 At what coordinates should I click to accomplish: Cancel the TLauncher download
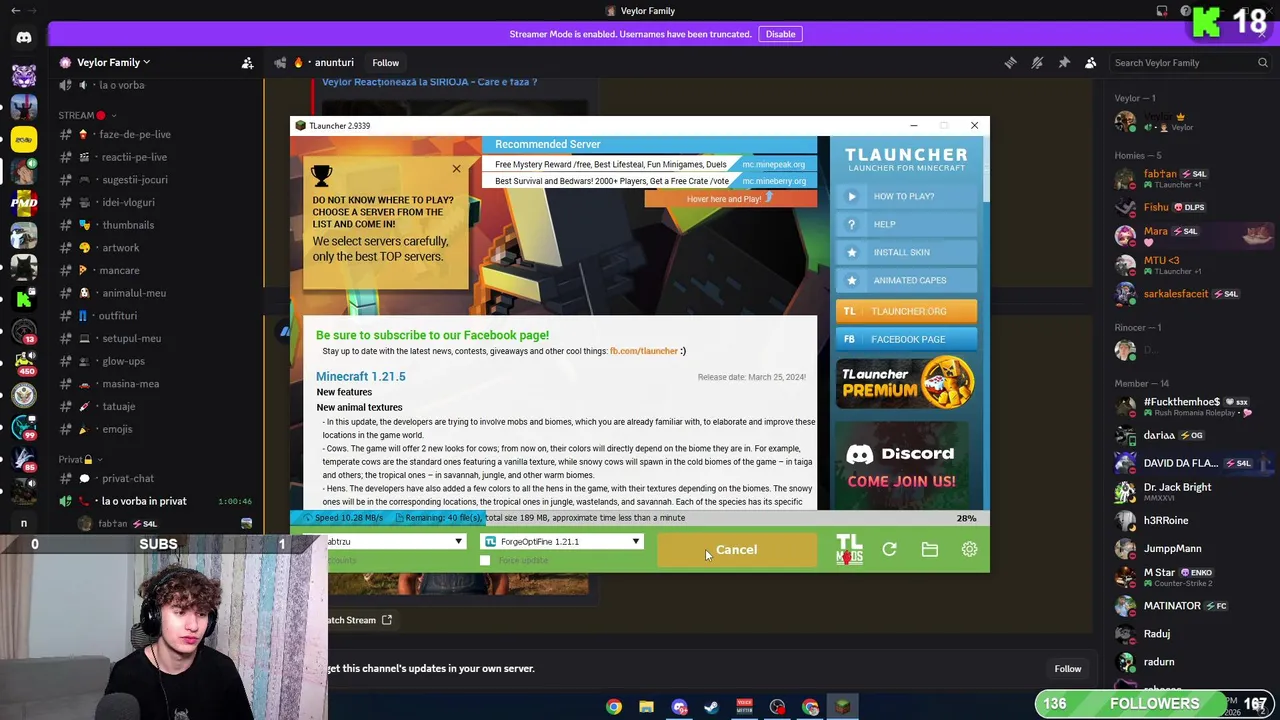click(x=737, y=550)
